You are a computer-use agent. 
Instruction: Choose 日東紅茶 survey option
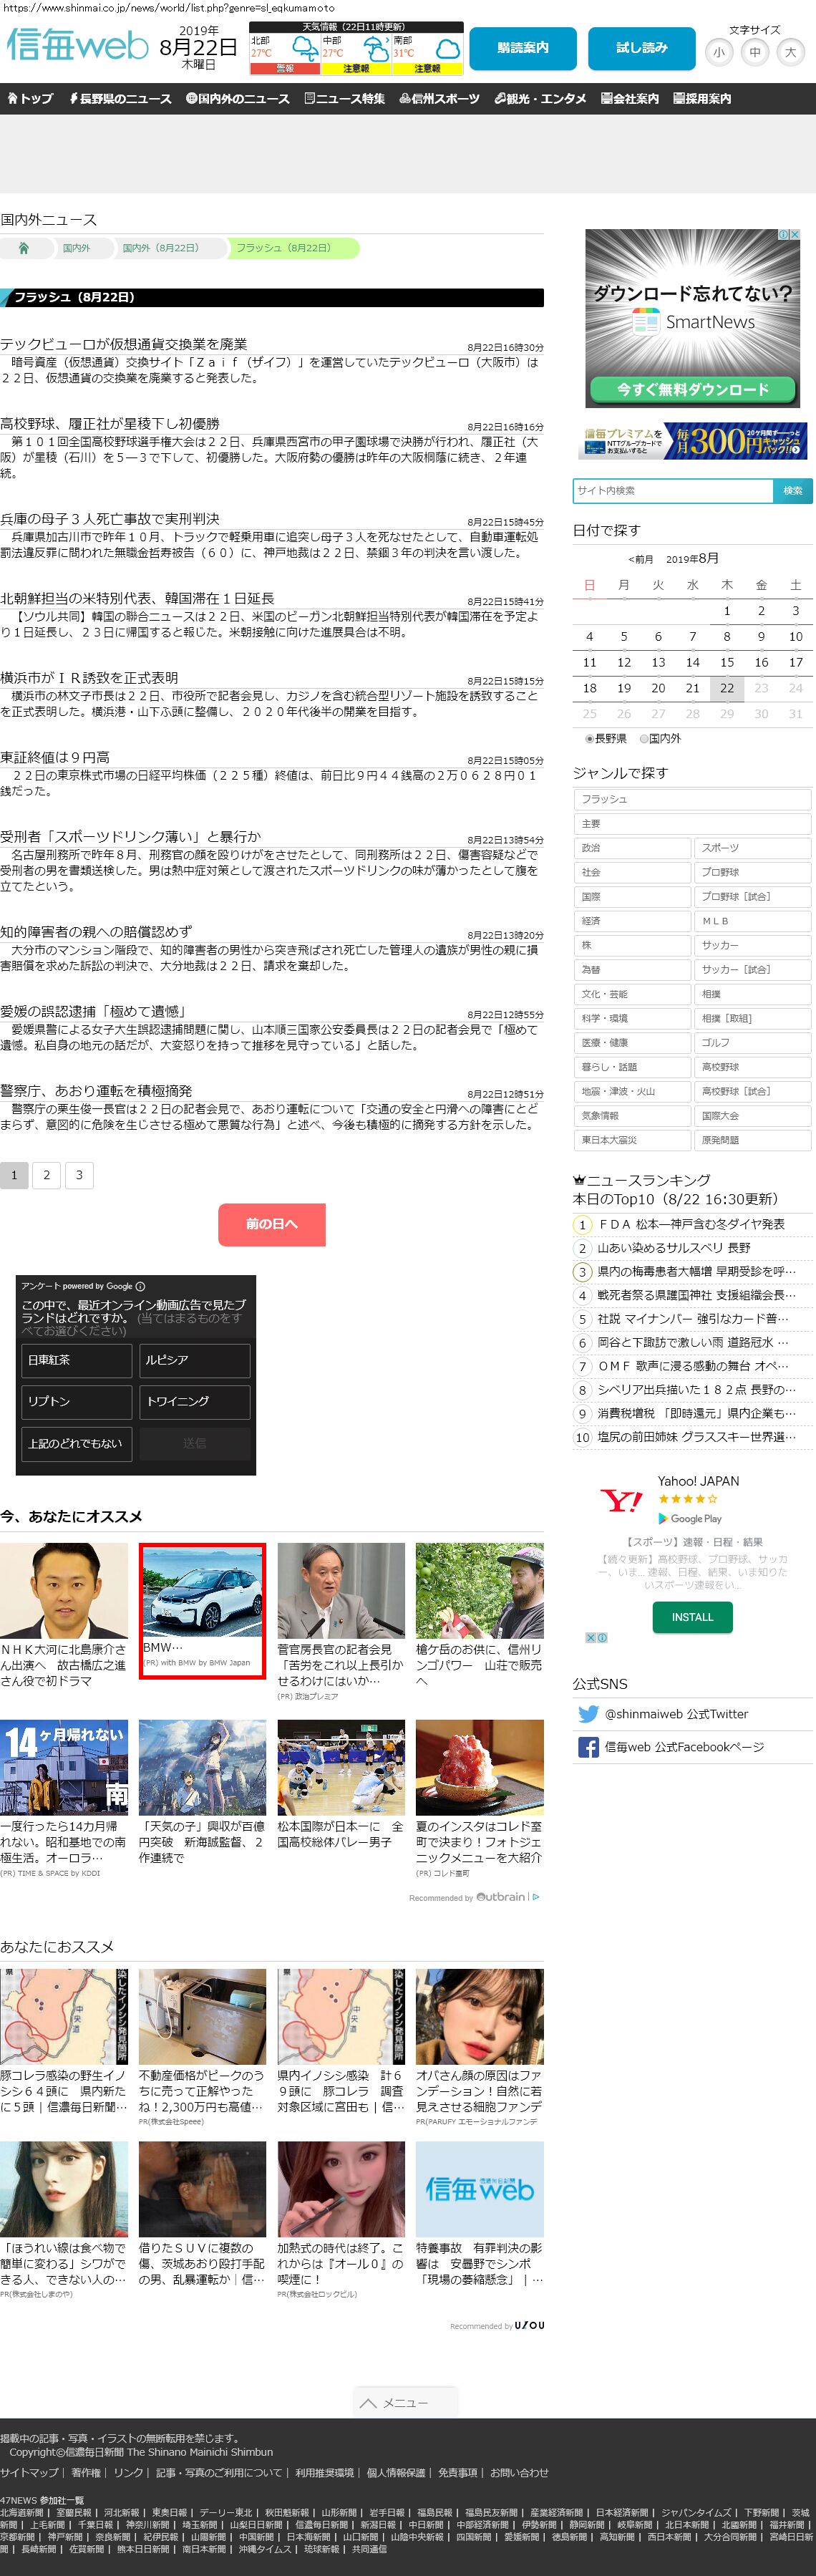(x=76, y=1360)
